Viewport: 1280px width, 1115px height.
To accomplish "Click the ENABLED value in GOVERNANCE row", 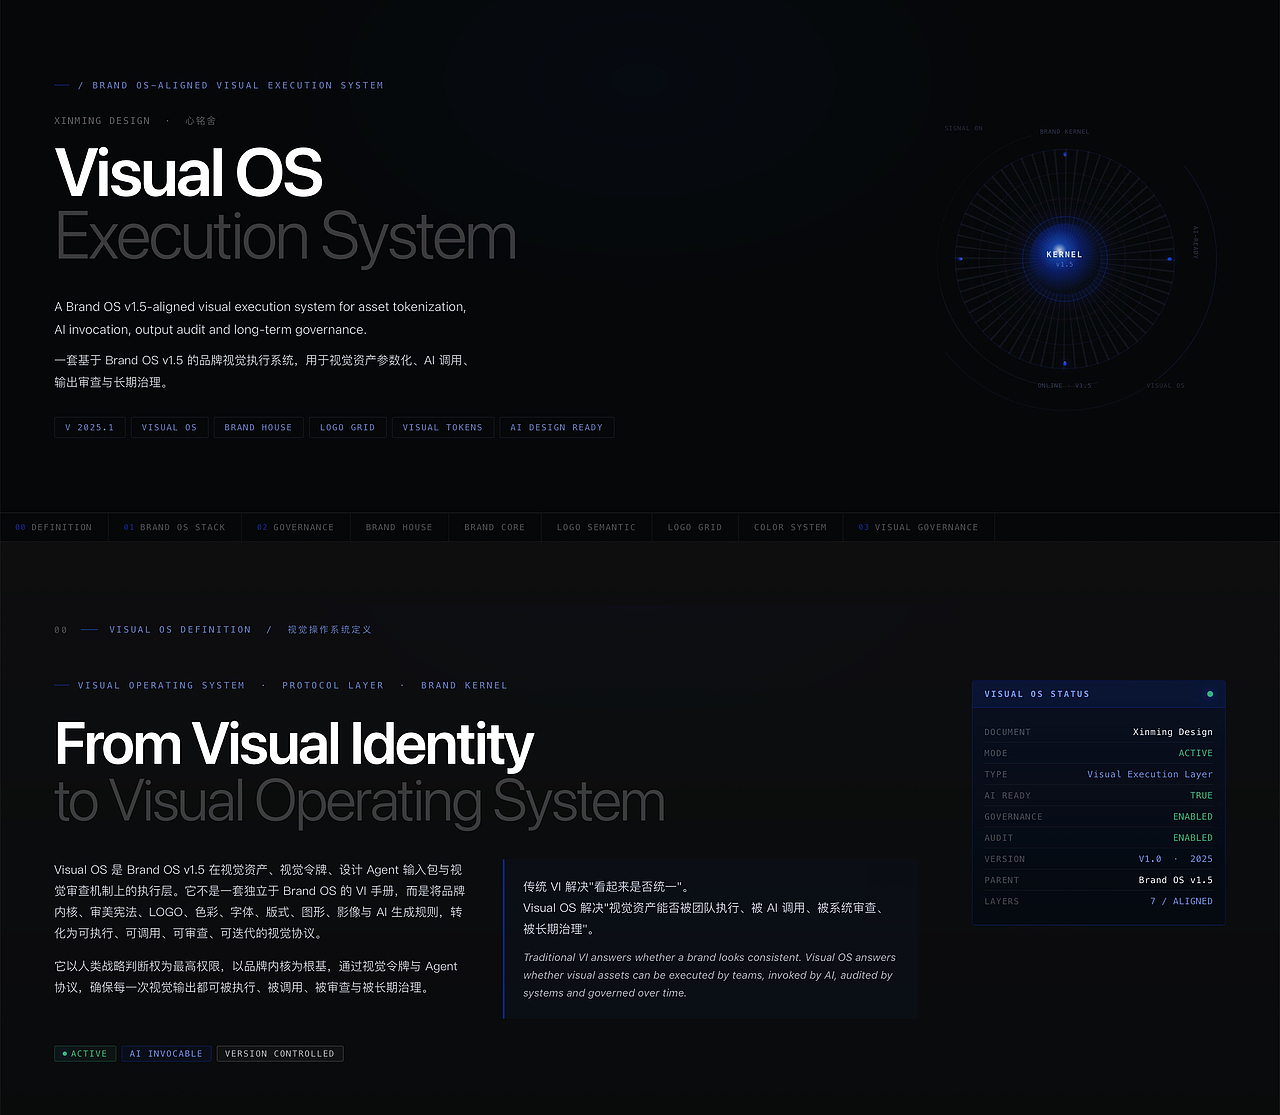I will [1192, 816].
